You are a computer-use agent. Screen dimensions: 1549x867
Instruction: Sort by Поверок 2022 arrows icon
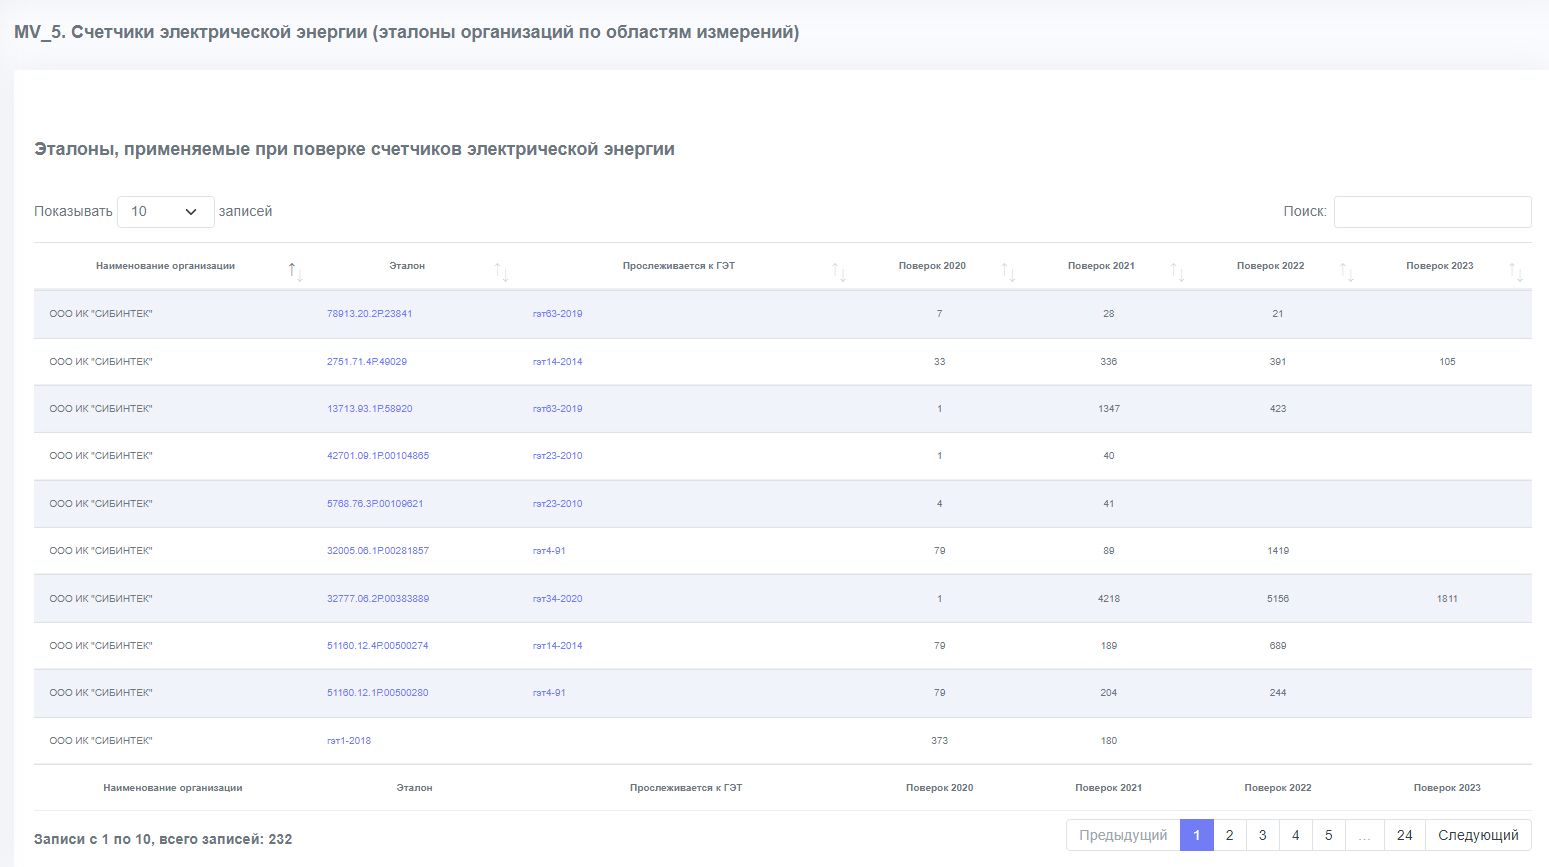tap(1347, 271)
